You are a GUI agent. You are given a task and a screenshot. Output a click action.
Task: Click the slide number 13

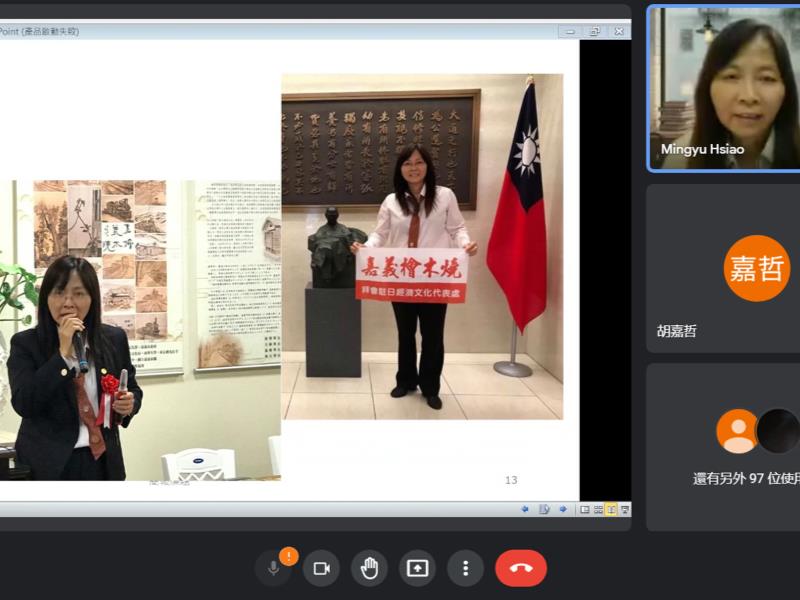(511, 480)
